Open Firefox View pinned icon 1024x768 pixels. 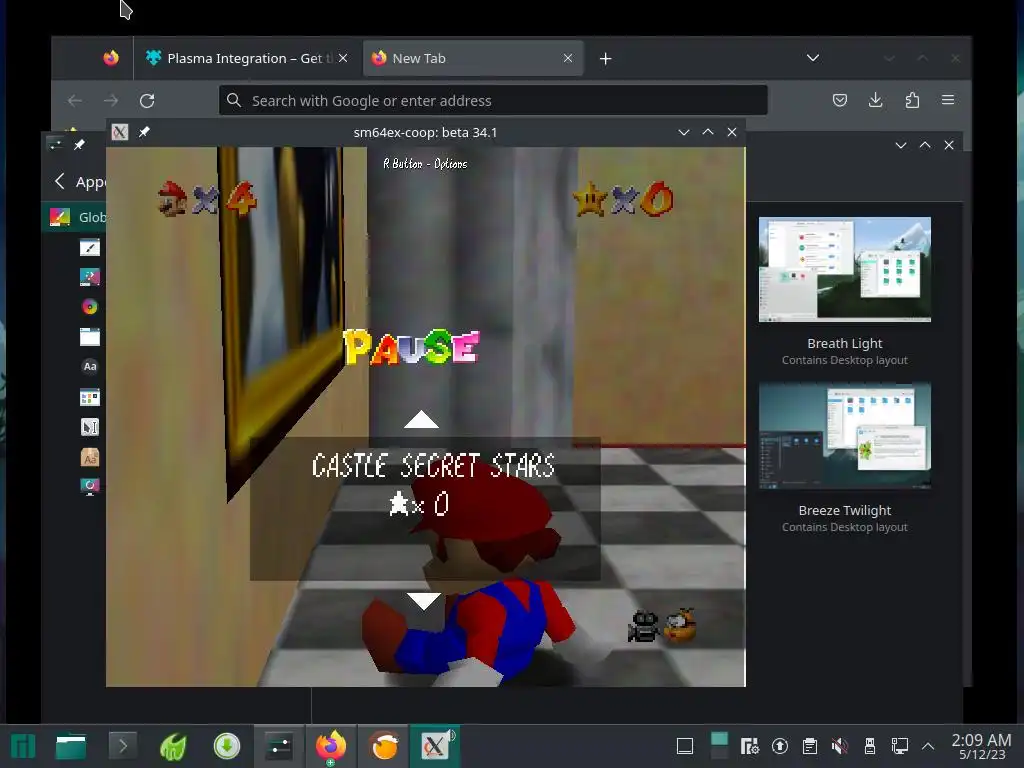(111, 58)
